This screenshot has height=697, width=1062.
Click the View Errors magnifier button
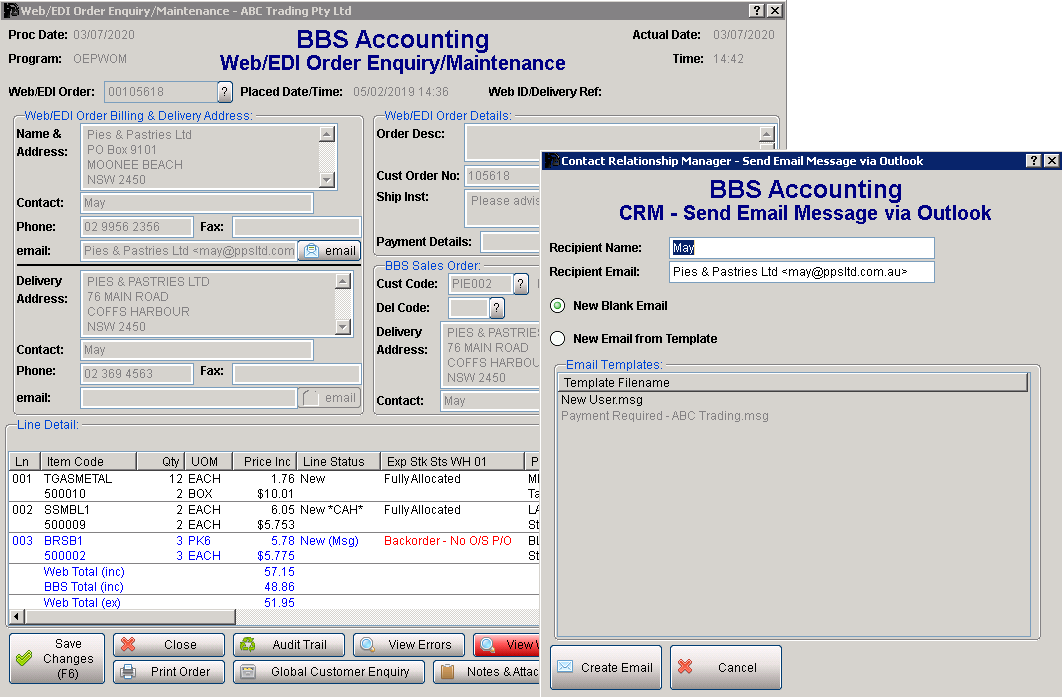(x=408, y=645)
